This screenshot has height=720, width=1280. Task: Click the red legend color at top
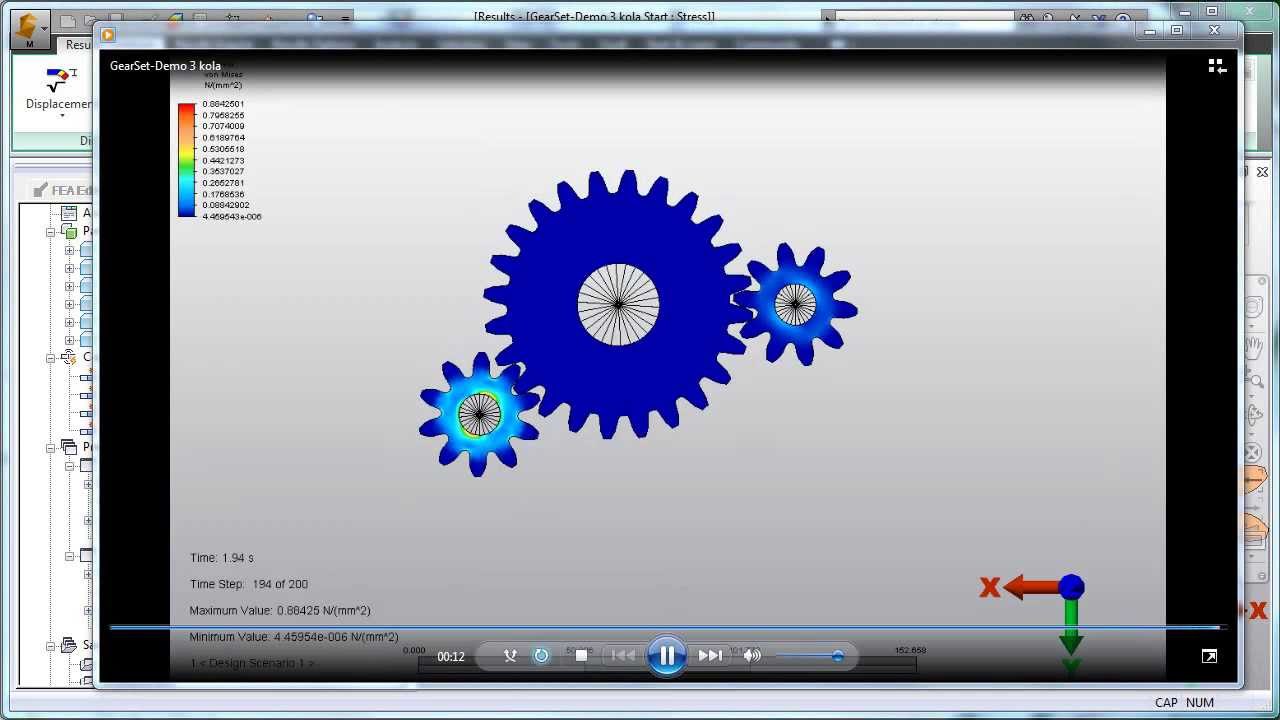pyautogui.click(x=187, y=110)
